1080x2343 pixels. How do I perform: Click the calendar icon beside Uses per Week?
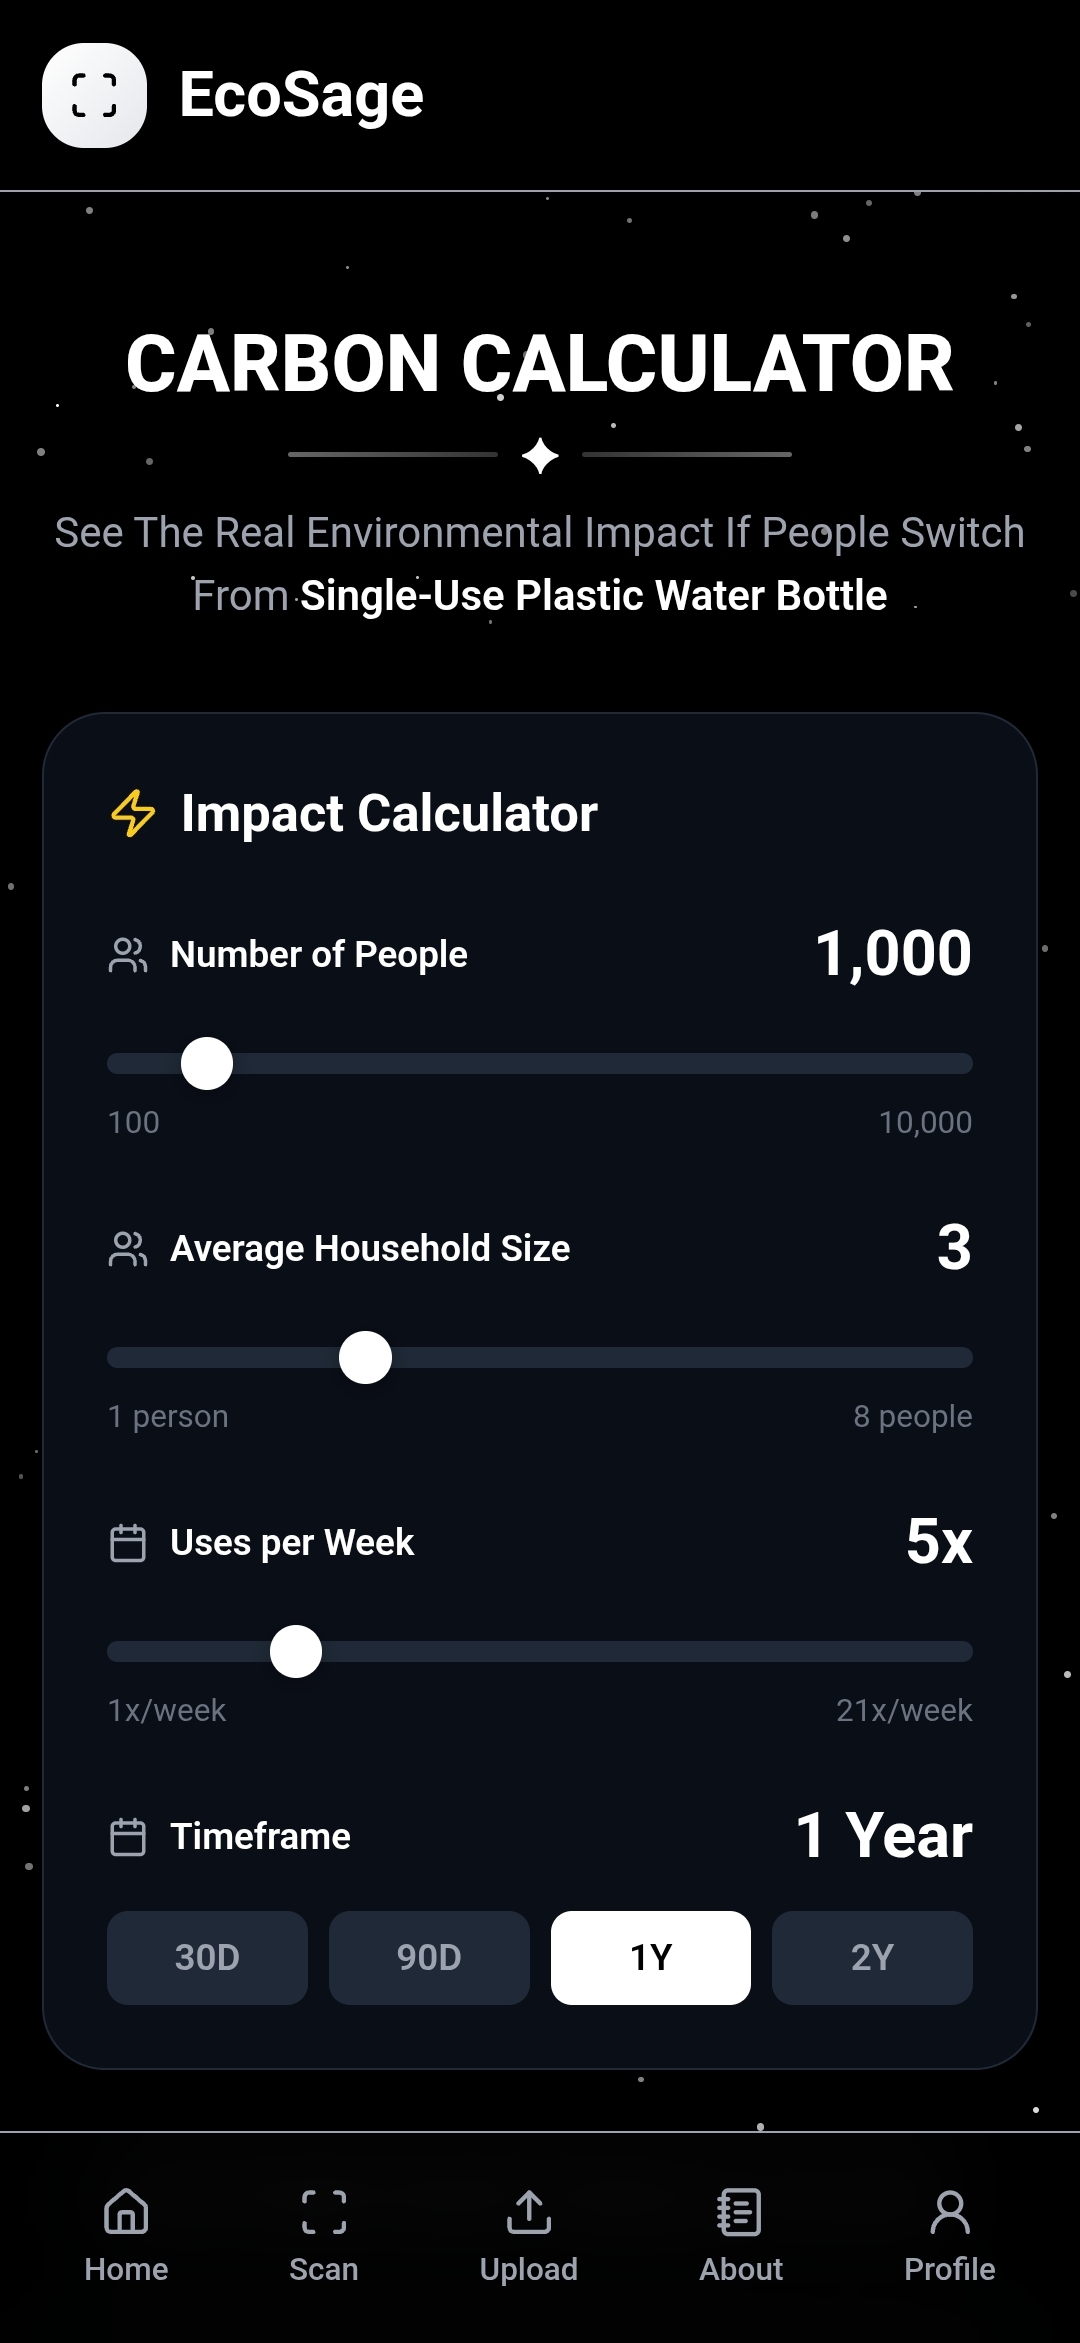click(x=128, y=1543)
